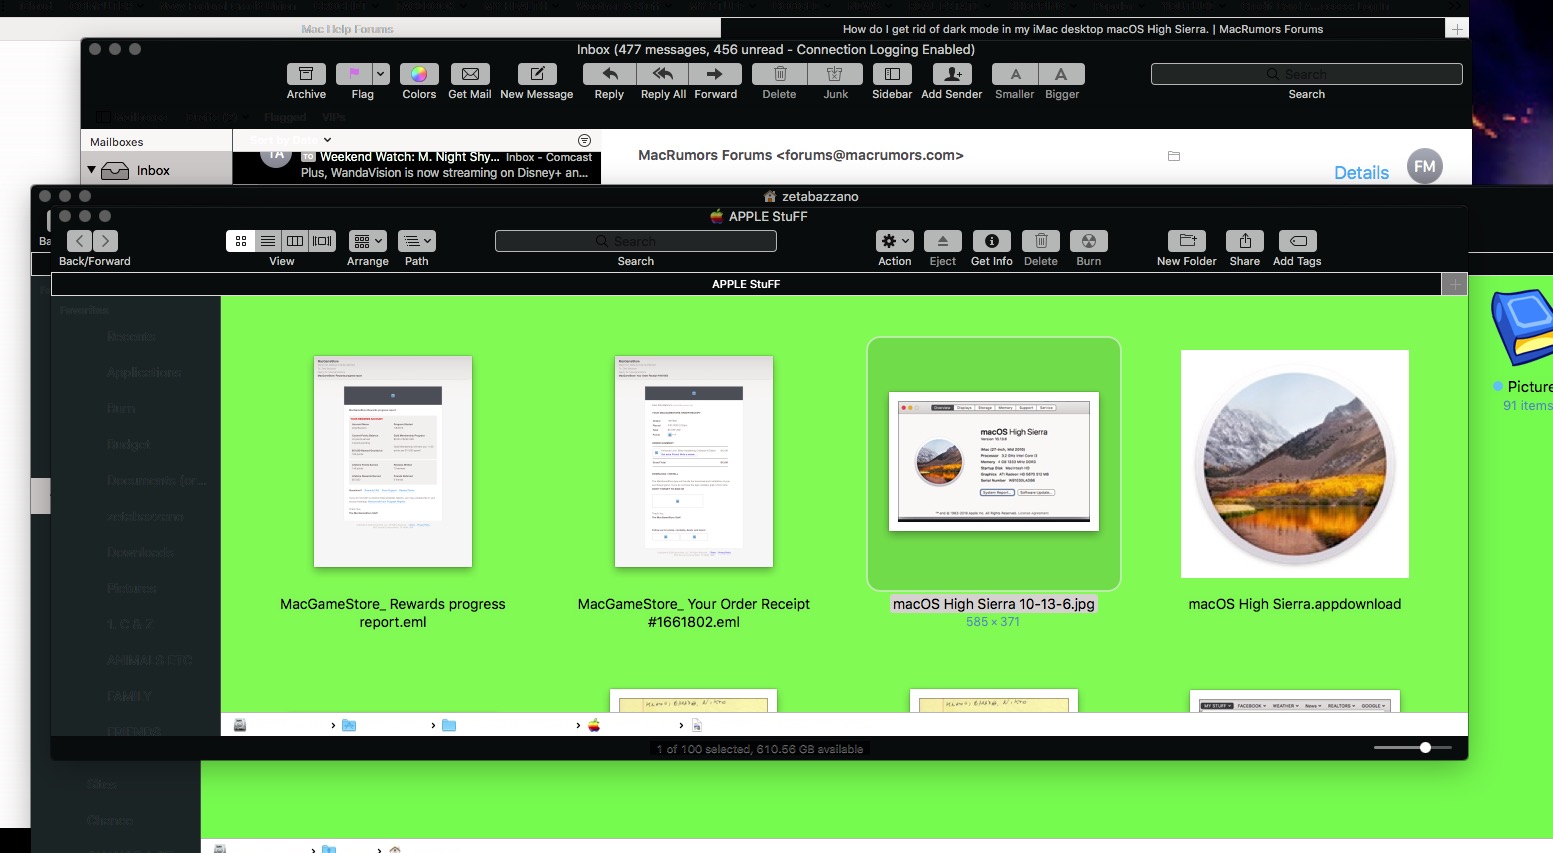Image resolution: width=1553 pixels, height=853 pixels.
Task: Select Downloads in Finder sidebar
Action: (x=141, y=552)
